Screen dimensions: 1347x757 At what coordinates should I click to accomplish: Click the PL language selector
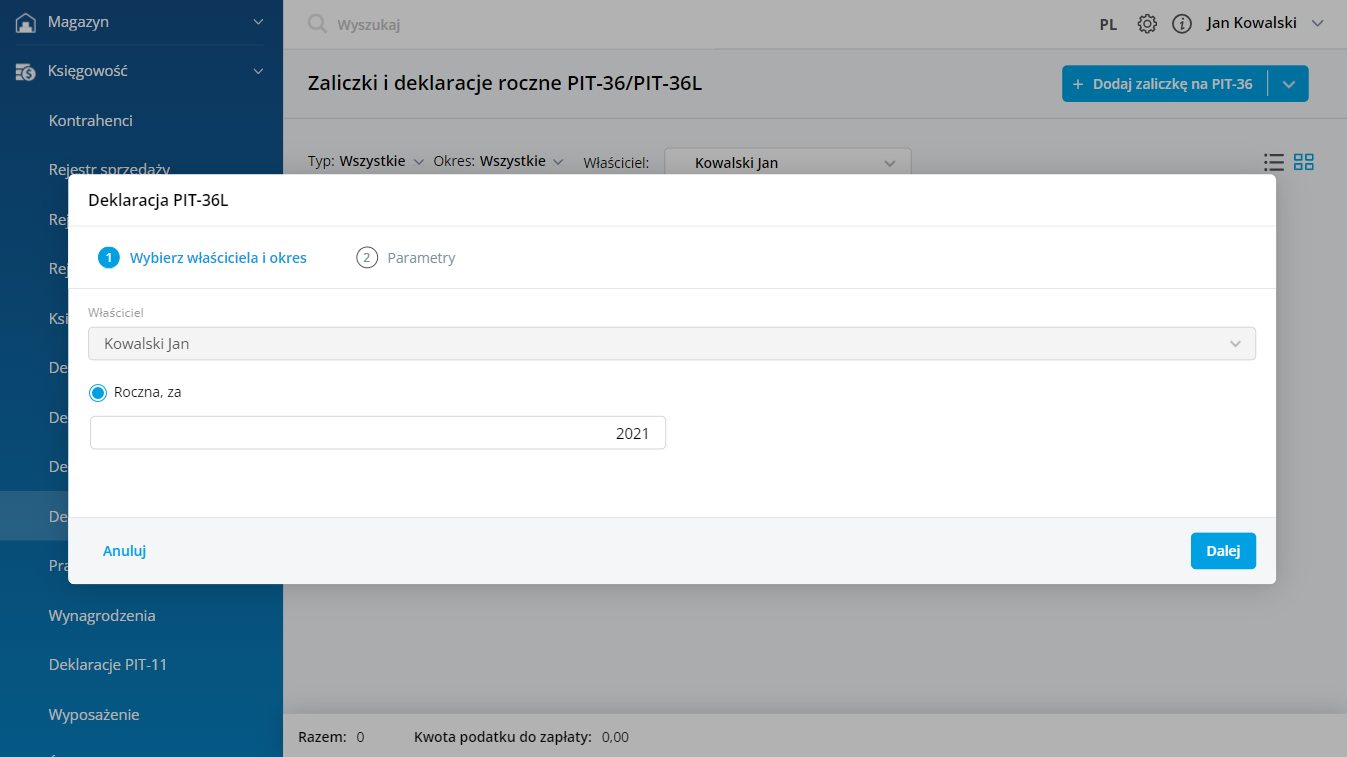(x=1108, y=25)
